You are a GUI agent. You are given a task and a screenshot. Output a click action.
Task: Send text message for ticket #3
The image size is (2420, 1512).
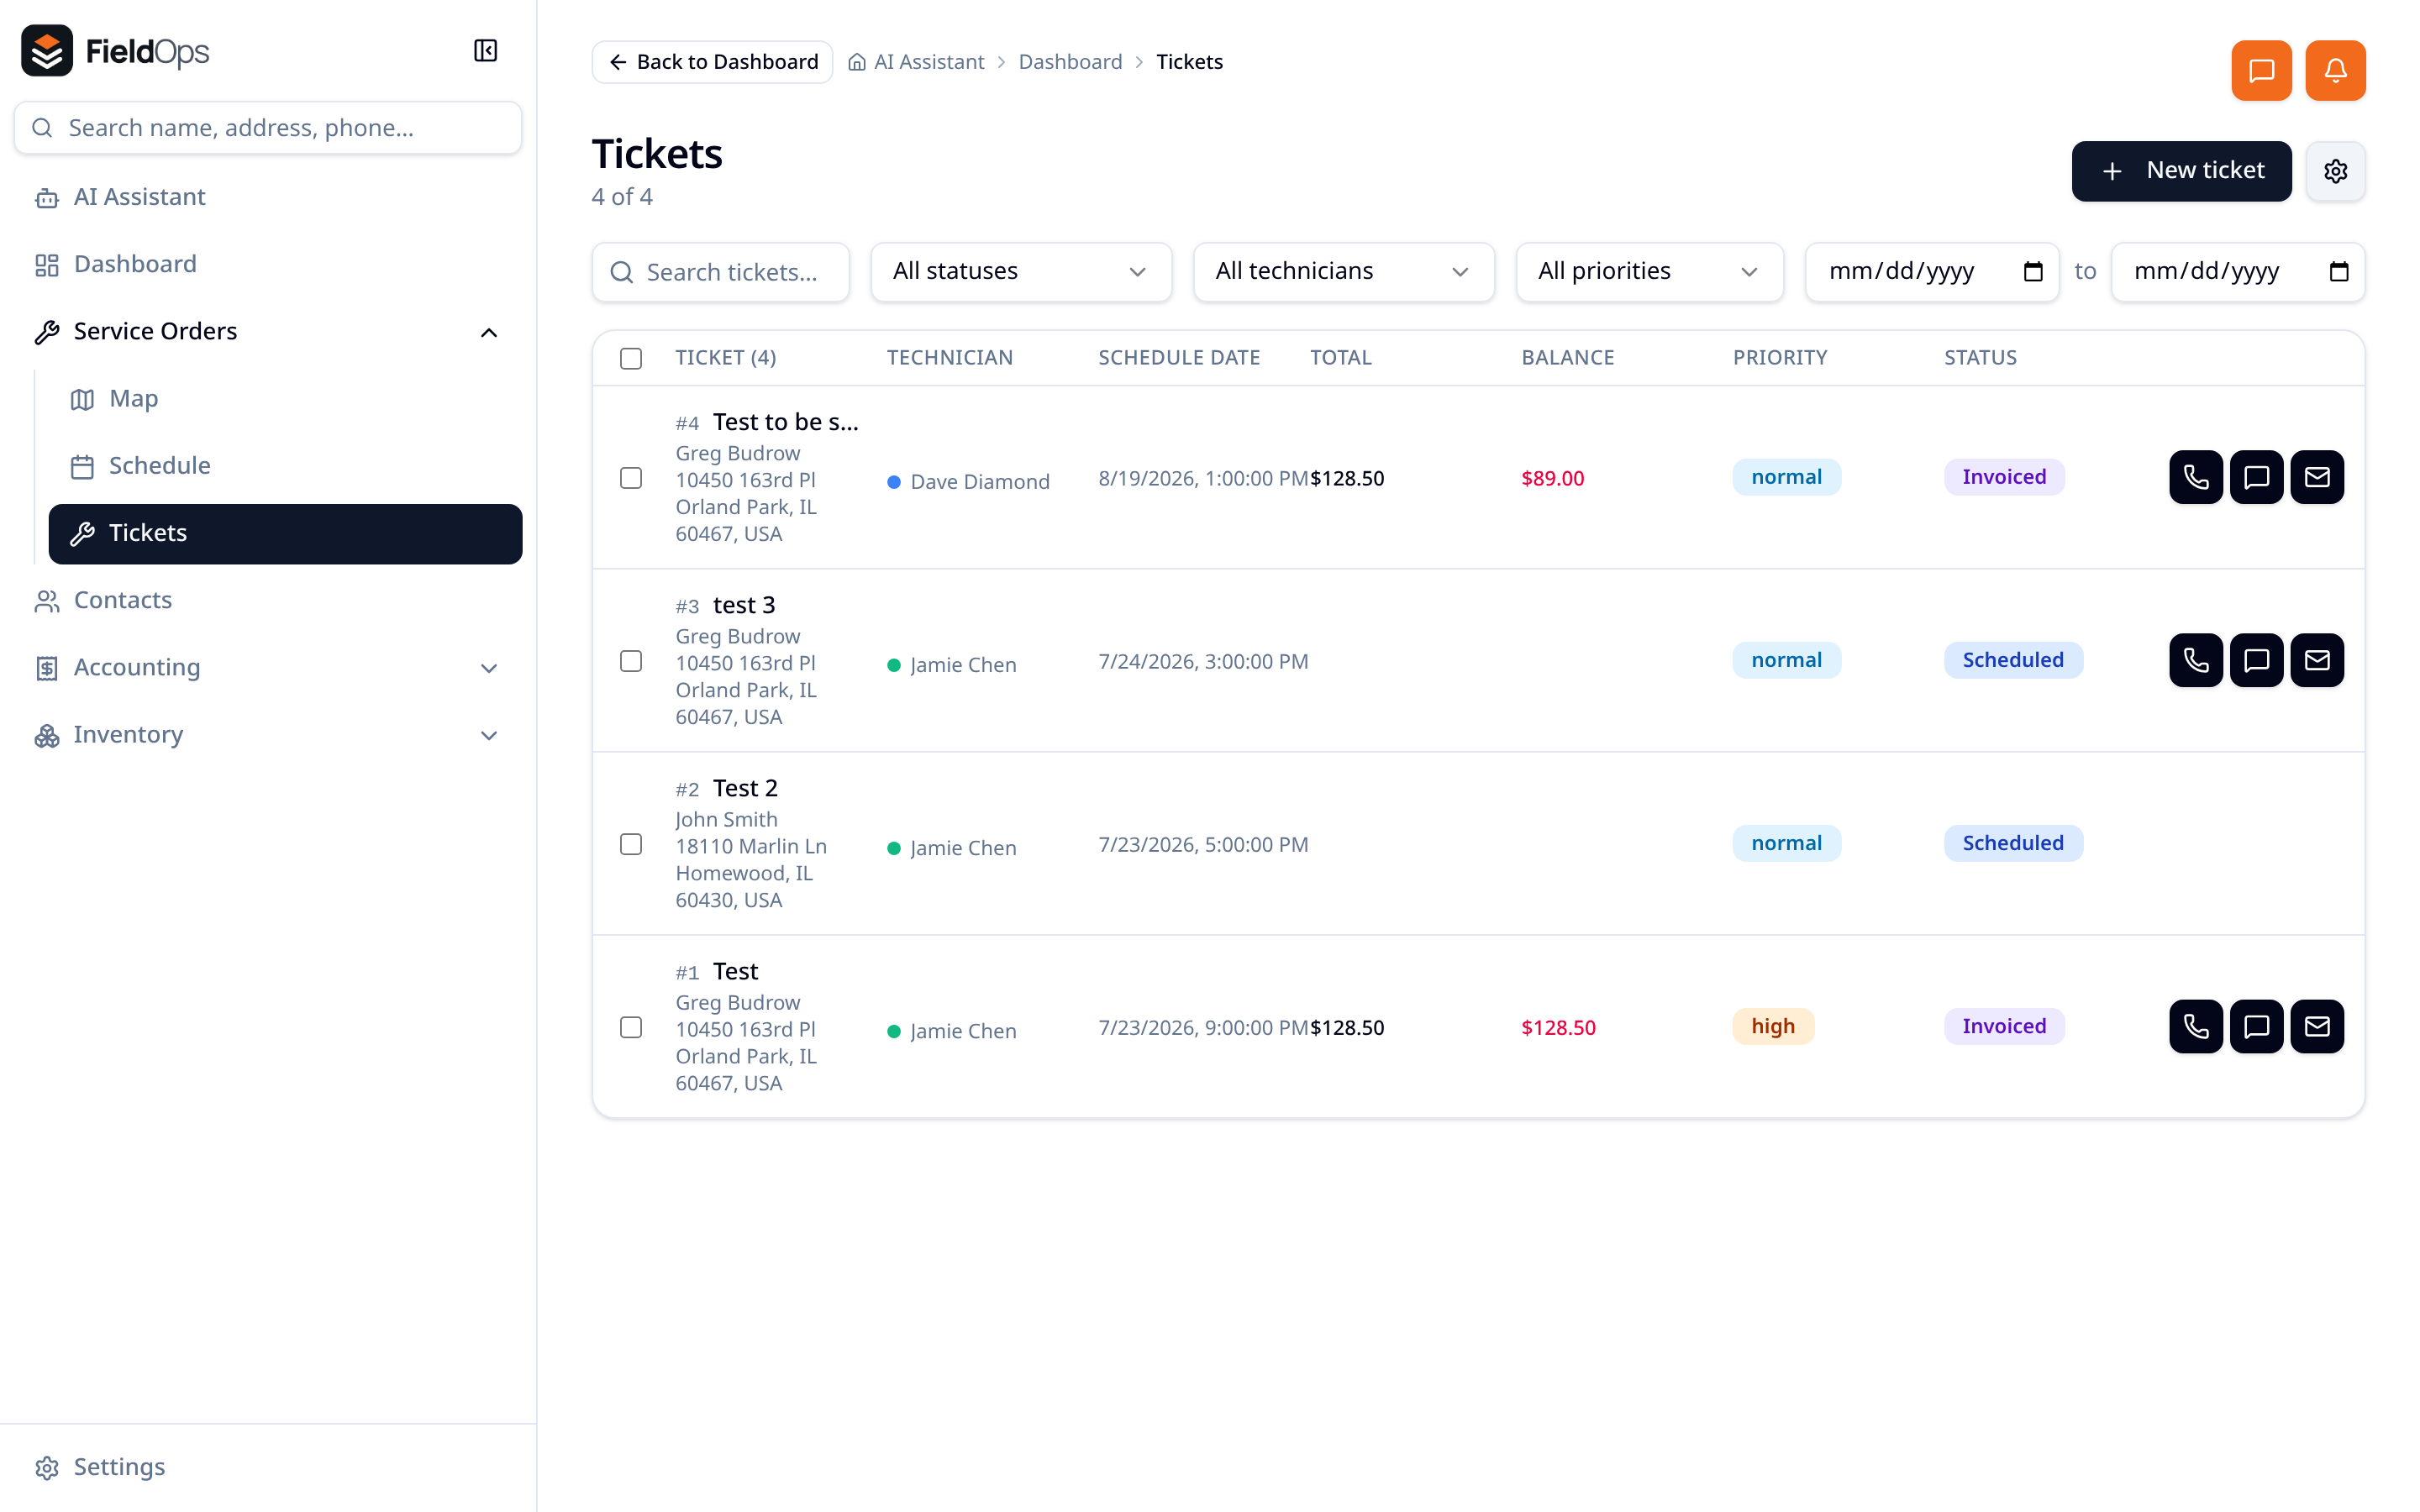[2256, 660]
